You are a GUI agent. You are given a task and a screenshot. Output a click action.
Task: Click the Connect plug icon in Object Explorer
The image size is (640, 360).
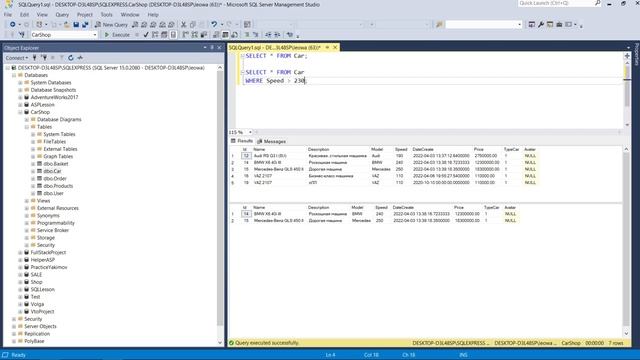[x=35, y=58]
